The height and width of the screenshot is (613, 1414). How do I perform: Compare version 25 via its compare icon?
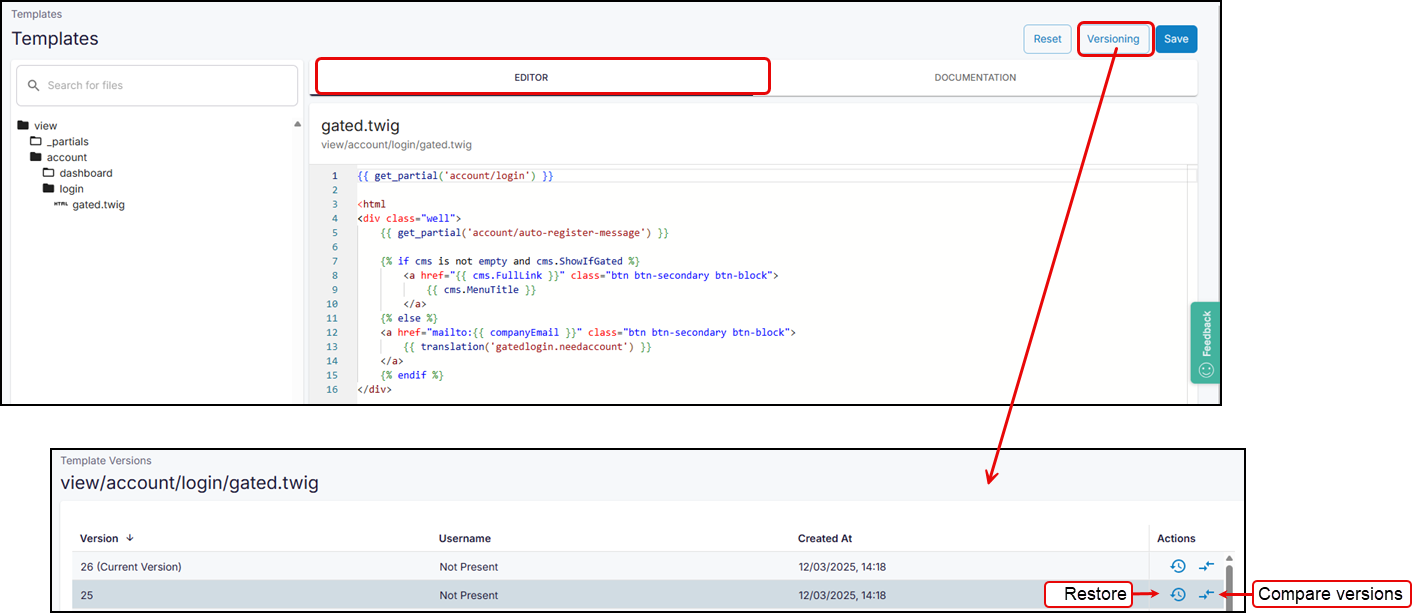(1206, 593)
